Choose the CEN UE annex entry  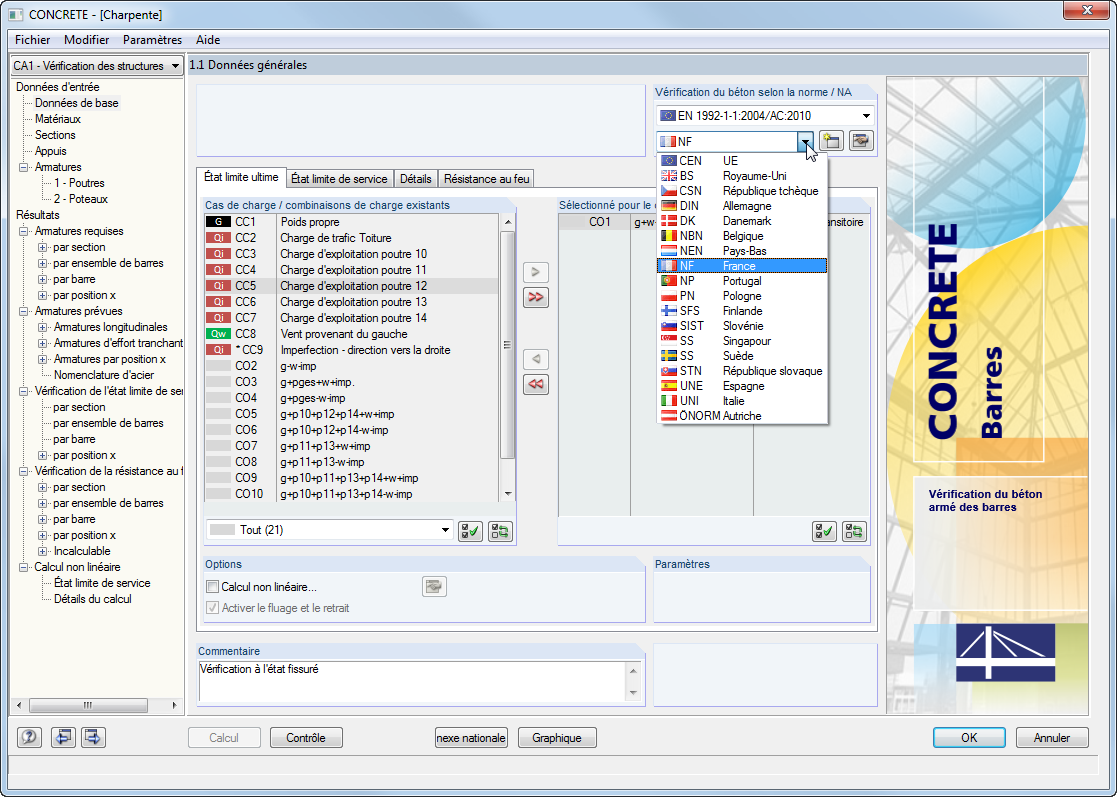point(742,161)
